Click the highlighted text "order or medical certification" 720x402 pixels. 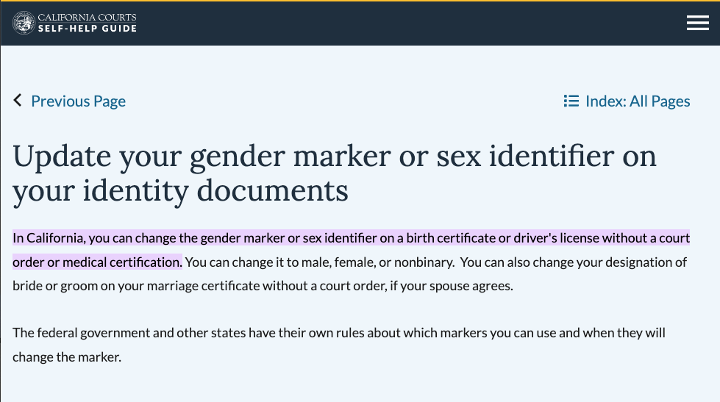(97, 262)
